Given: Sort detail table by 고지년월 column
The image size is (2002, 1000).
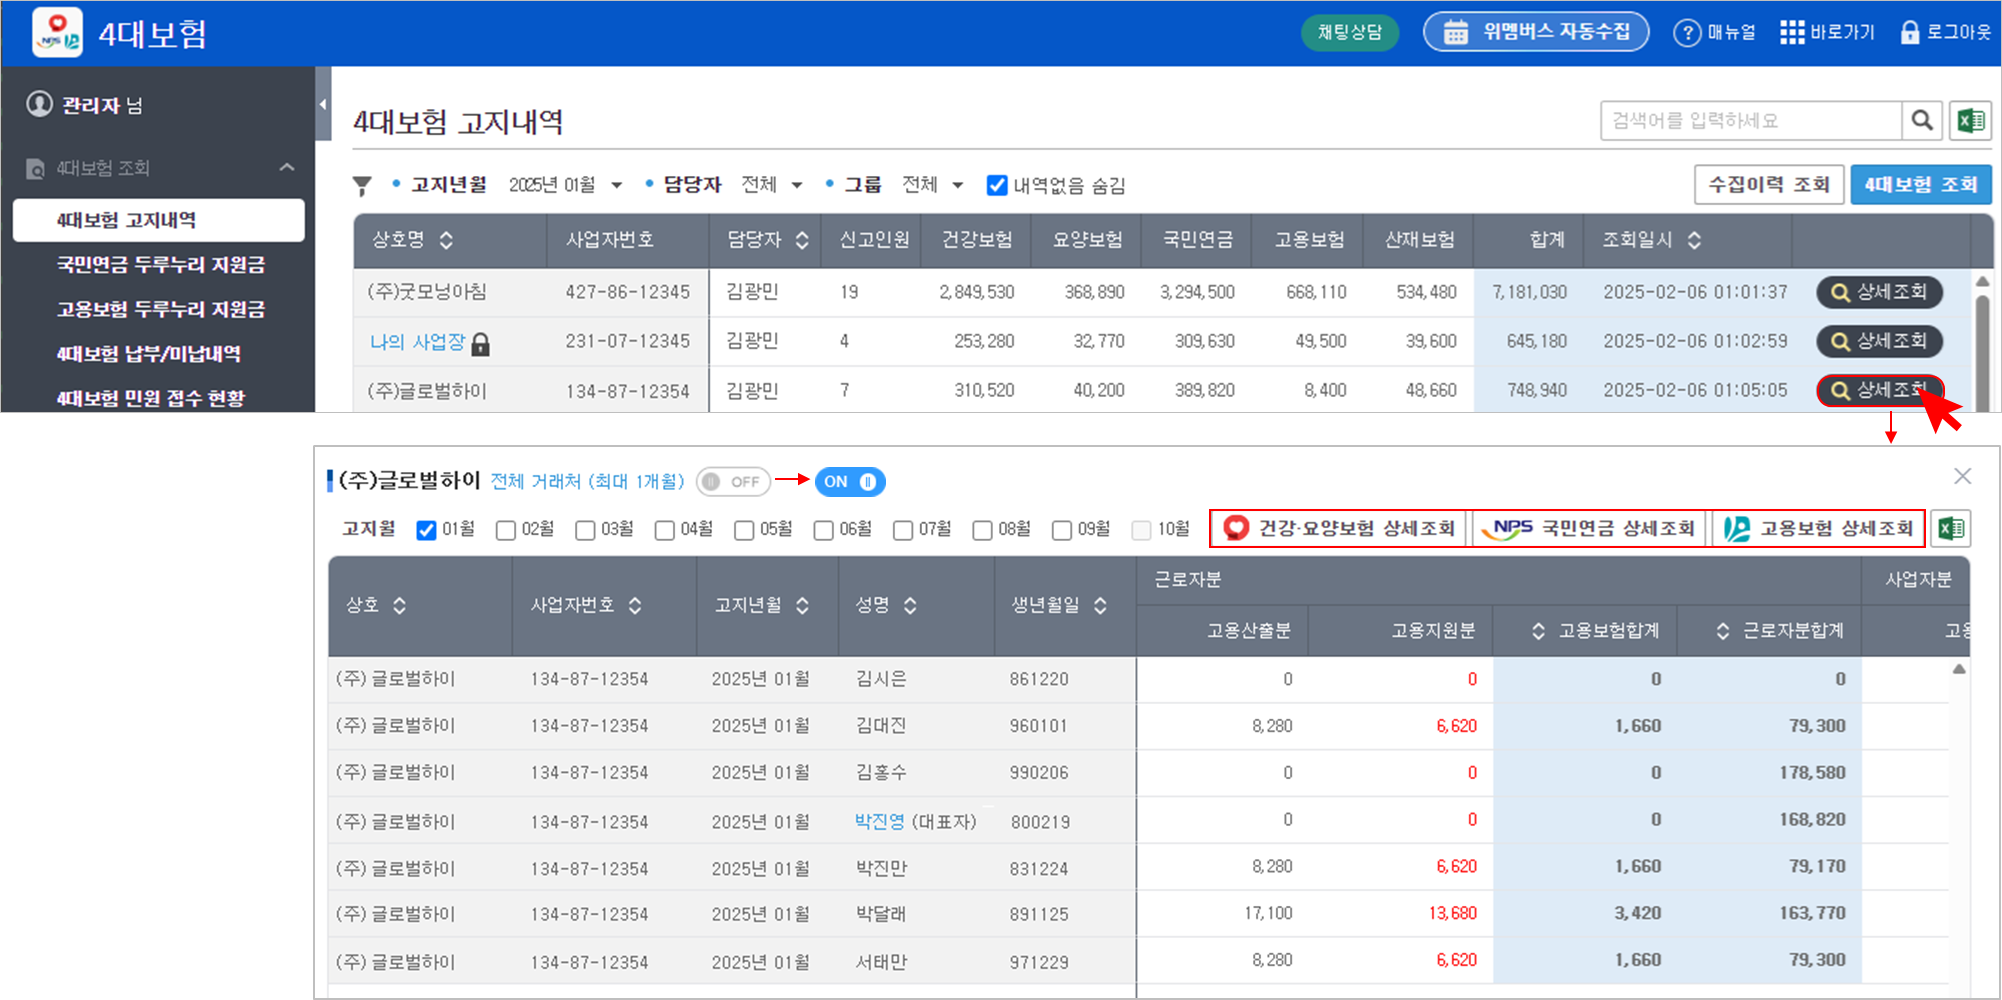Looking at the screenshot, I should (x=802, y=605).
